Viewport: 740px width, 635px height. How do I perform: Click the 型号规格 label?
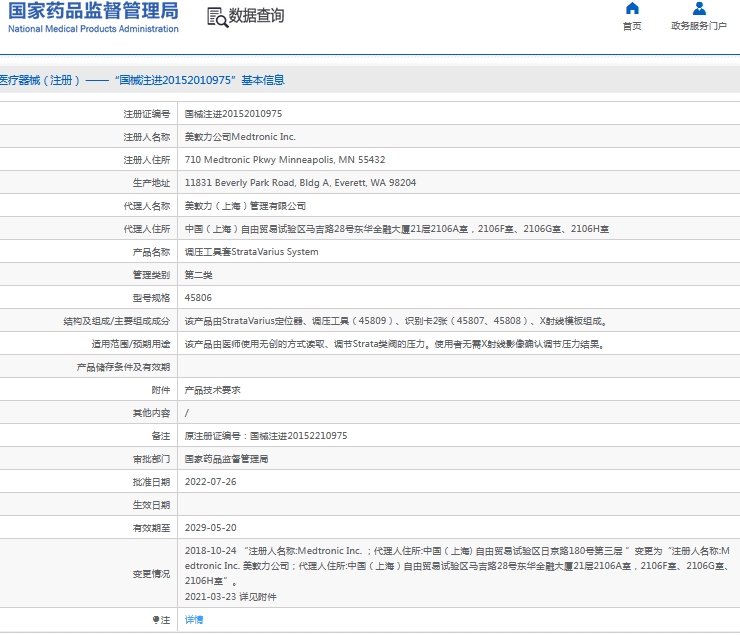pyautogui.click(x=151, y=298)
